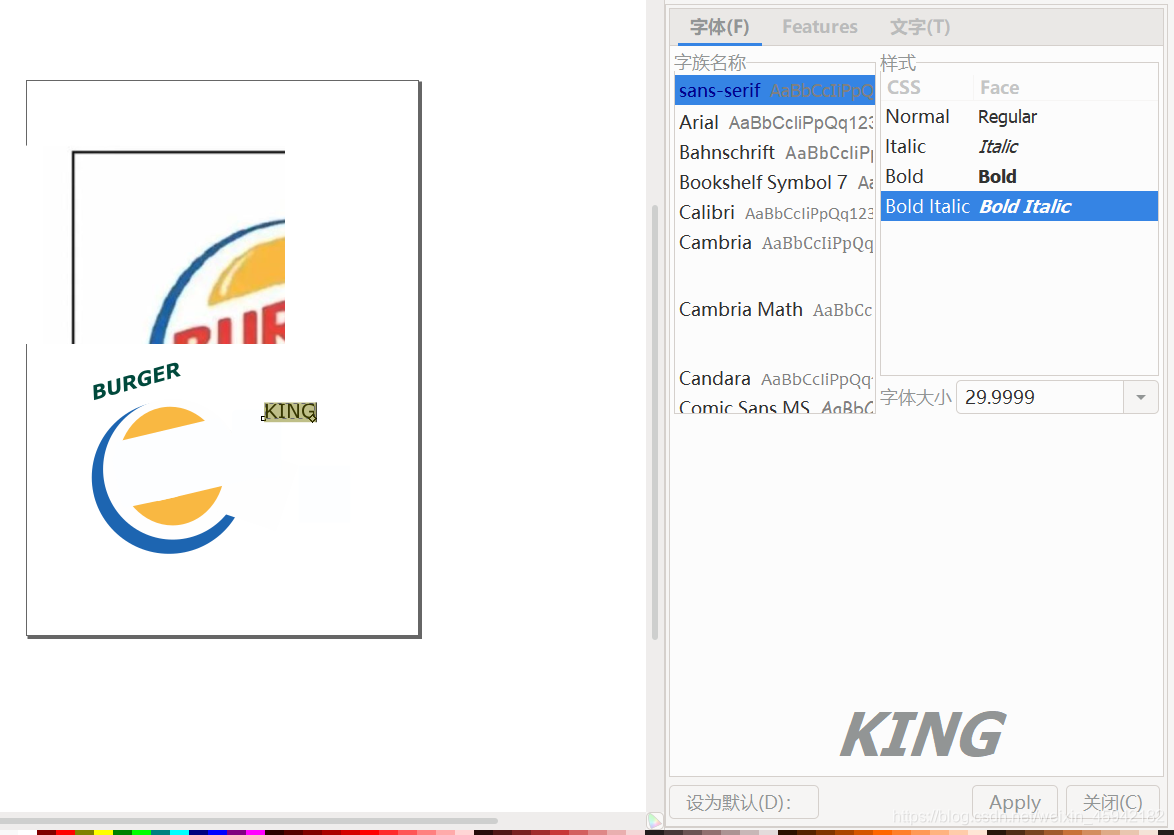
Task: Choose the Comic Sans MS font
Action: click(775, 407)
